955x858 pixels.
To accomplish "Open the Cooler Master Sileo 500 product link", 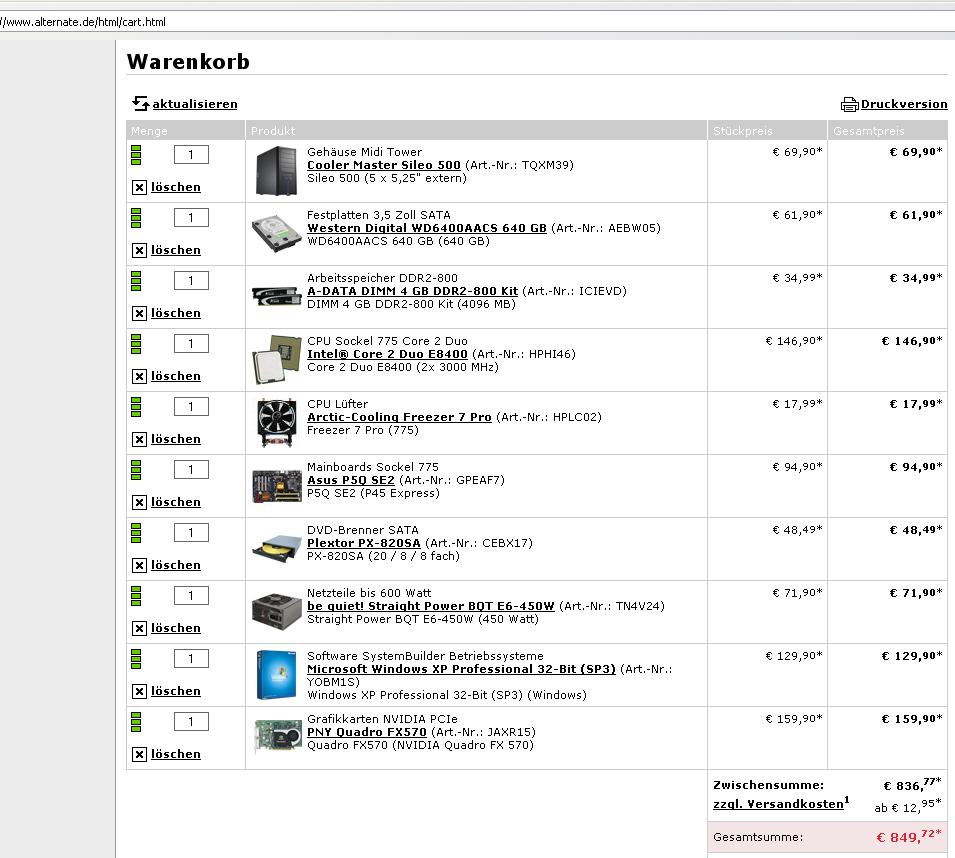I will [384, 165].
